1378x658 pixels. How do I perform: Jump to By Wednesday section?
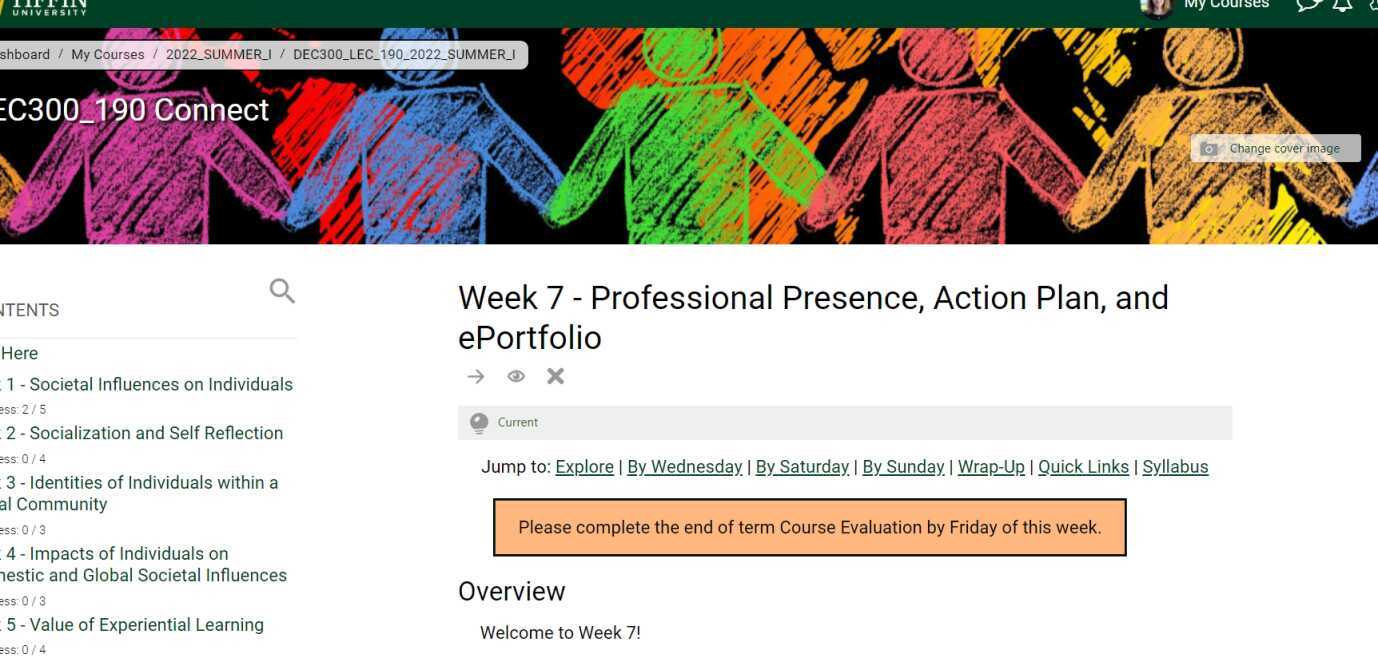pyautogui.click(x=684, y=467)
